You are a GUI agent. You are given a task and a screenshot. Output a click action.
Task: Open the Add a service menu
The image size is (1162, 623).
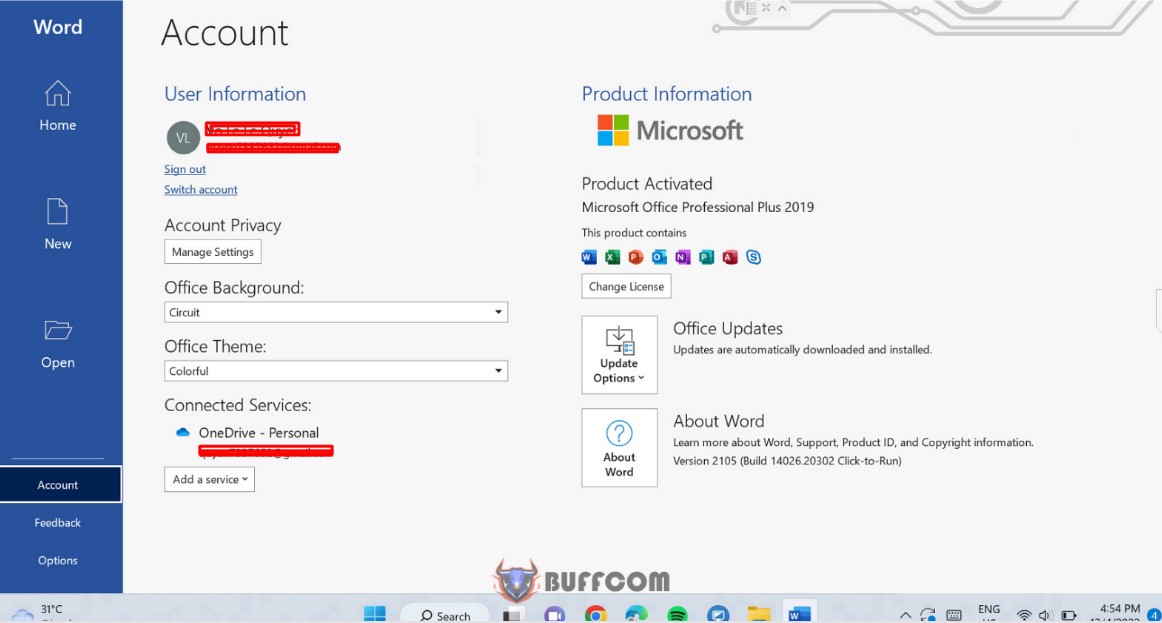coord(210,479)
